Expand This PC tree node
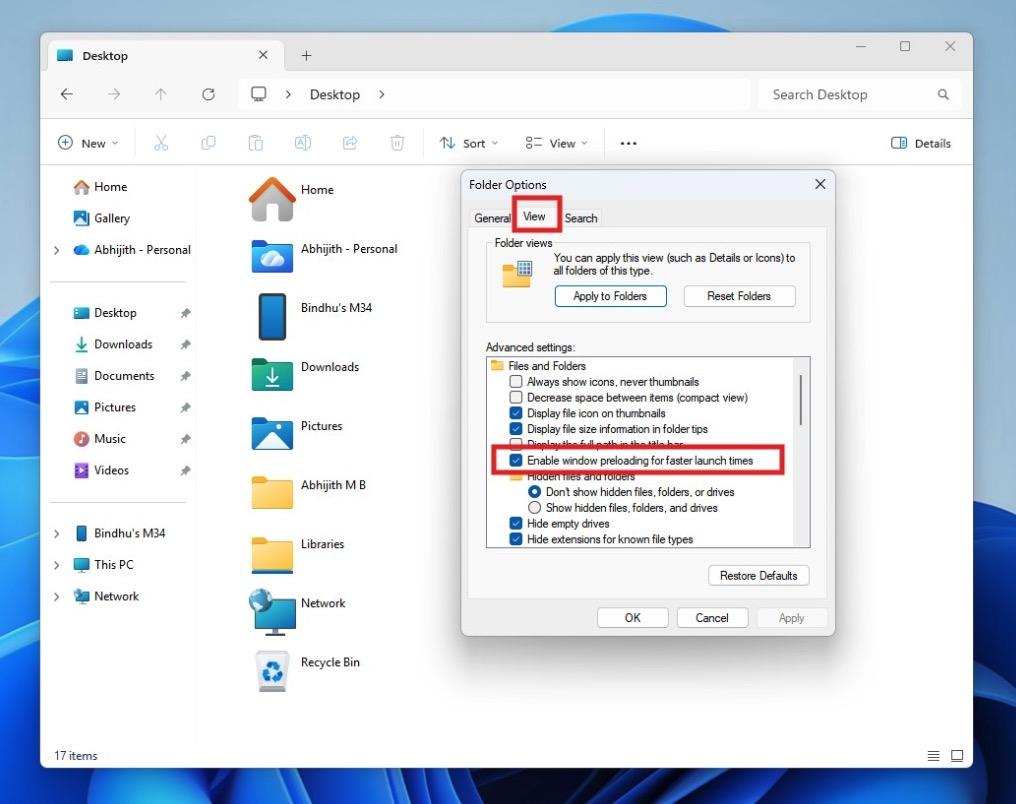The height and width of the screenshot is (804, 1016). pos(57,565)
